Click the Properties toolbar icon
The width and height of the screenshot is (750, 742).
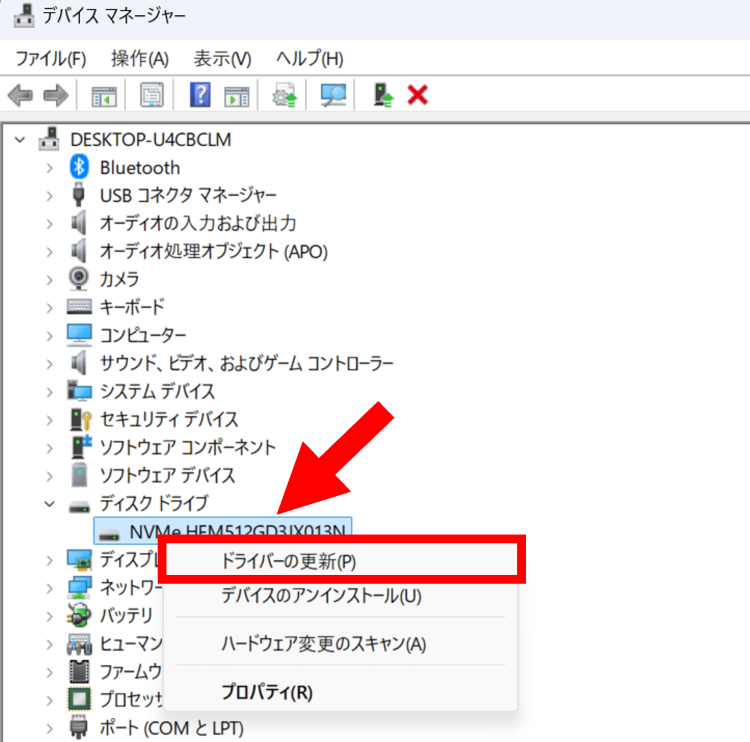coord(151,96)
